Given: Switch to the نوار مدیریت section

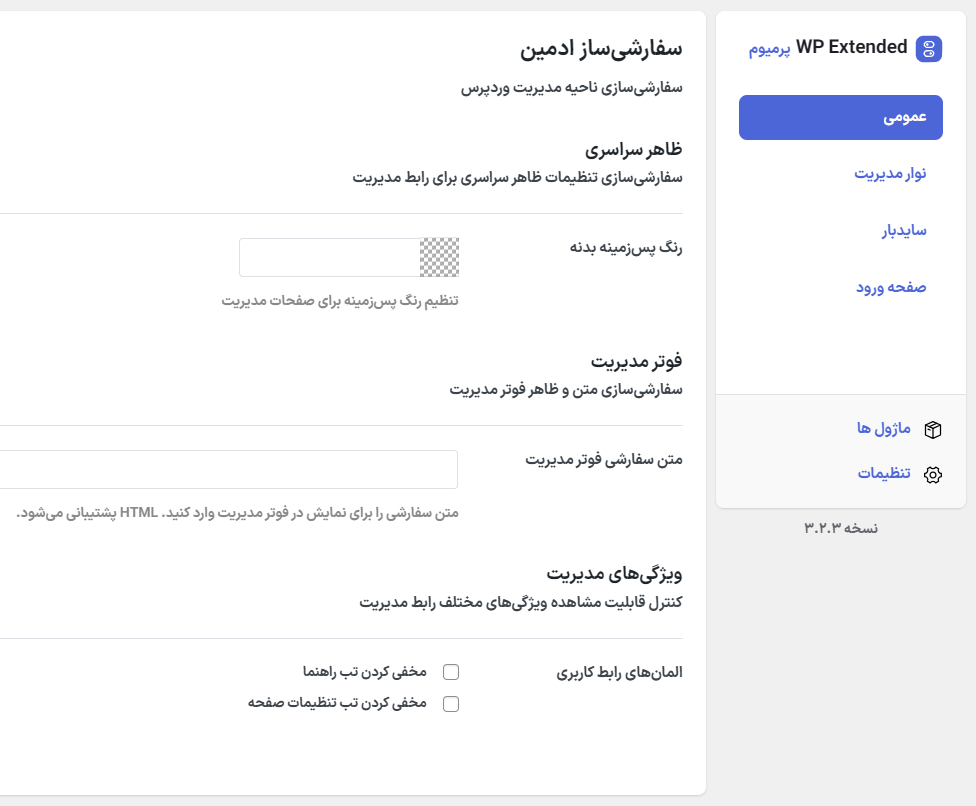Looking at the screenshot, I should coord(891,173).
